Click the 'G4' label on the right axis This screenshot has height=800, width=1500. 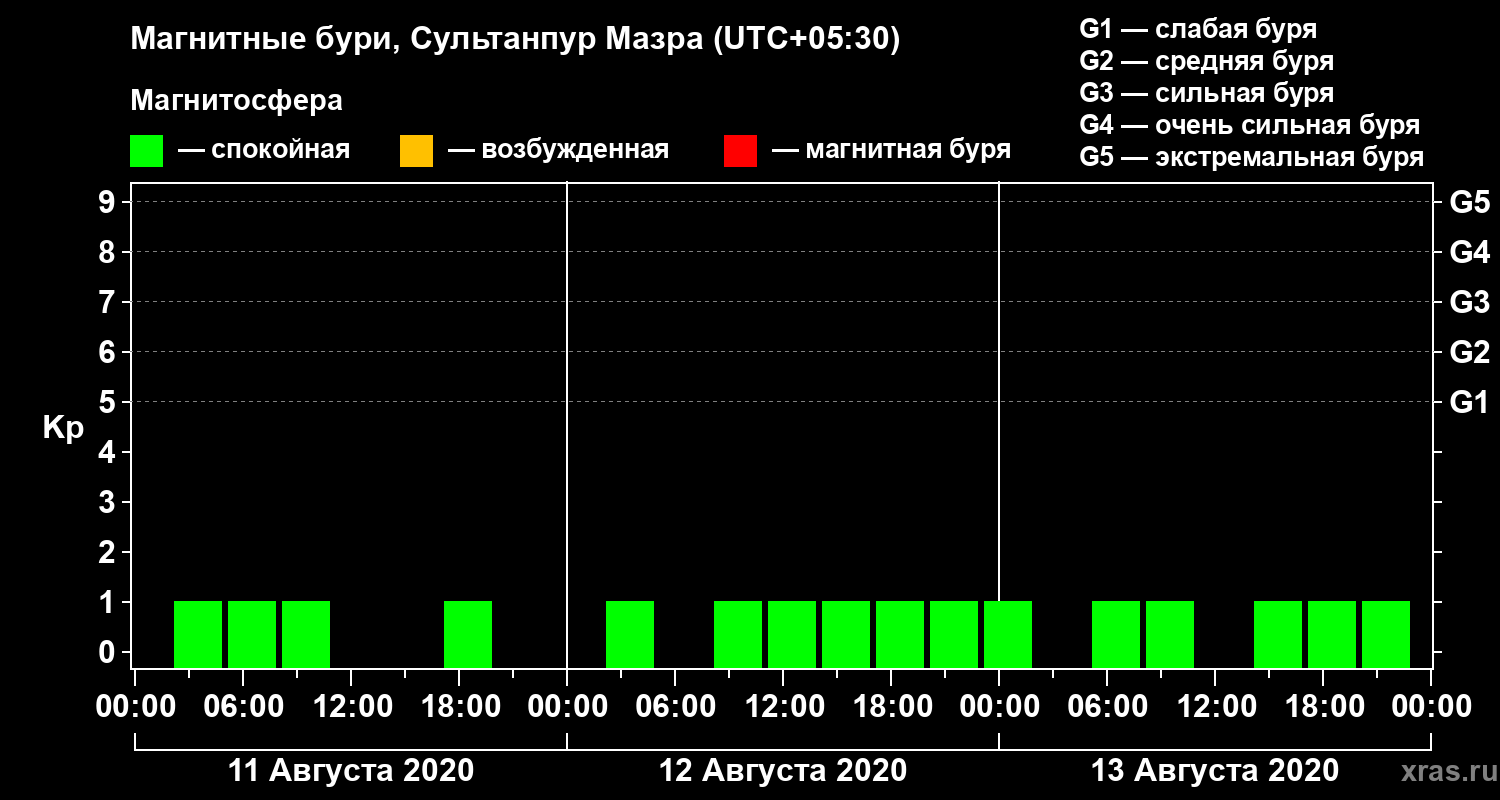[x=1470, y=252]
